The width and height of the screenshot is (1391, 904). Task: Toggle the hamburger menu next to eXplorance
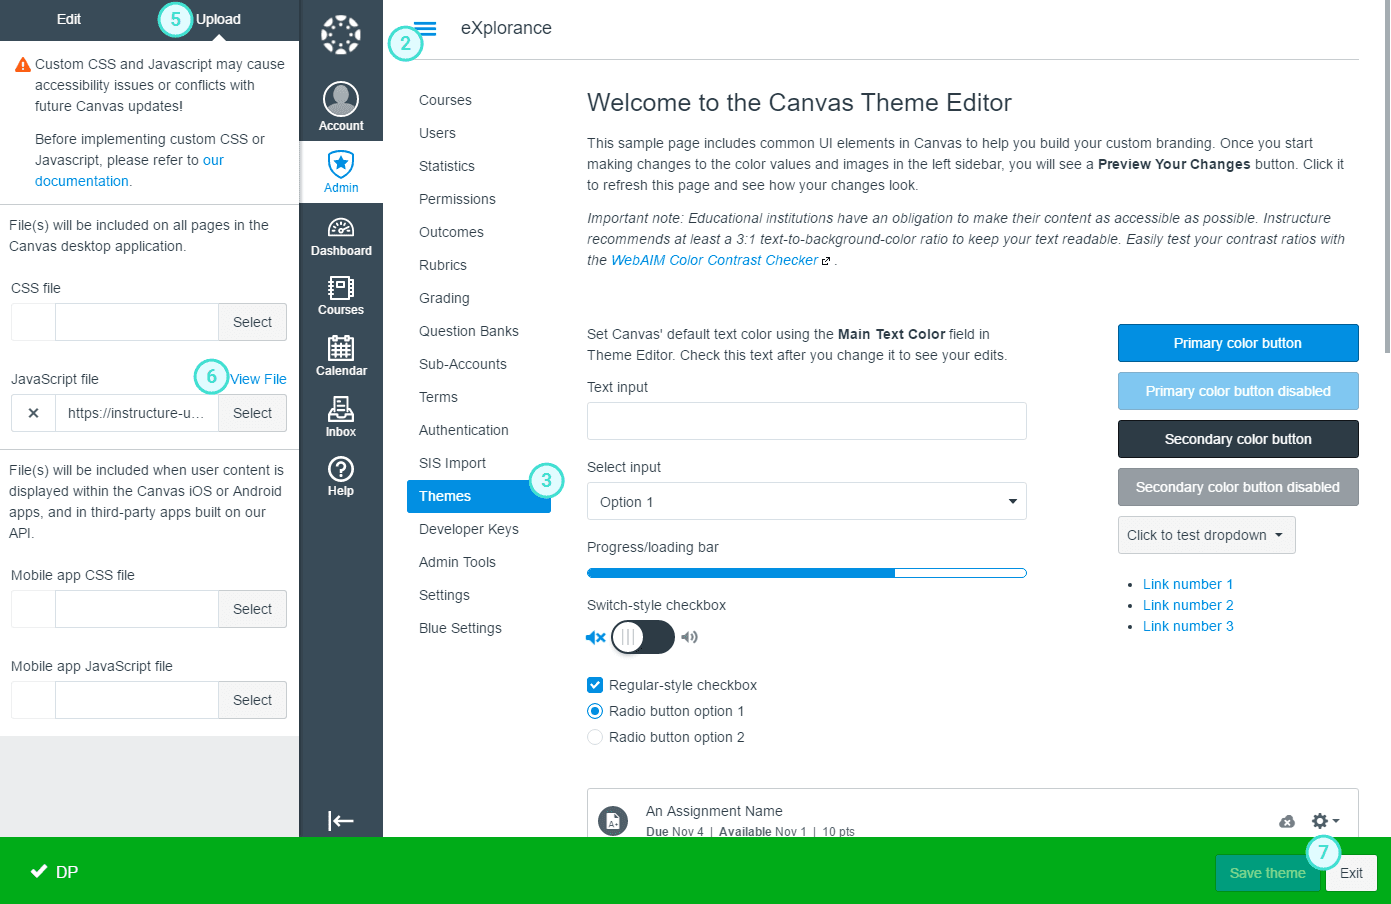tap(425, 28)
